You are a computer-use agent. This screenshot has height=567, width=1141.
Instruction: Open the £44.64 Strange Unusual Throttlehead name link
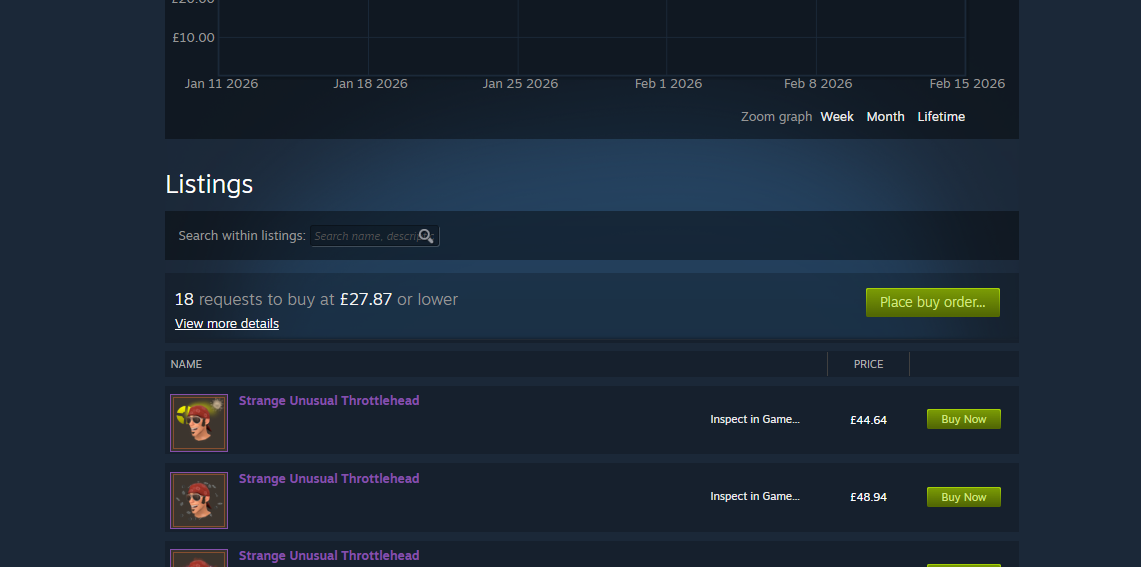tap(329, 400)
